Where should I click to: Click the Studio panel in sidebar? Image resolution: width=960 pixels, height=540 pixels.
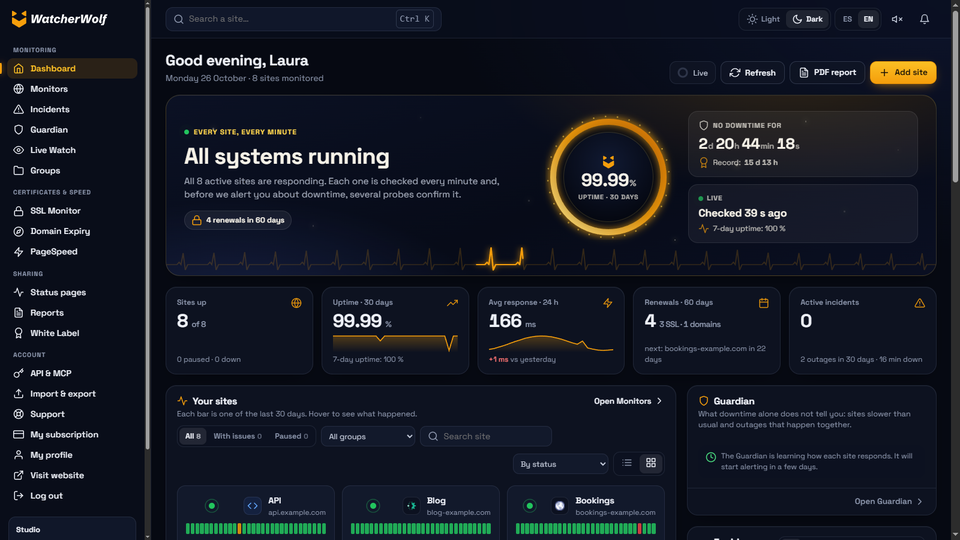[72, 528]
